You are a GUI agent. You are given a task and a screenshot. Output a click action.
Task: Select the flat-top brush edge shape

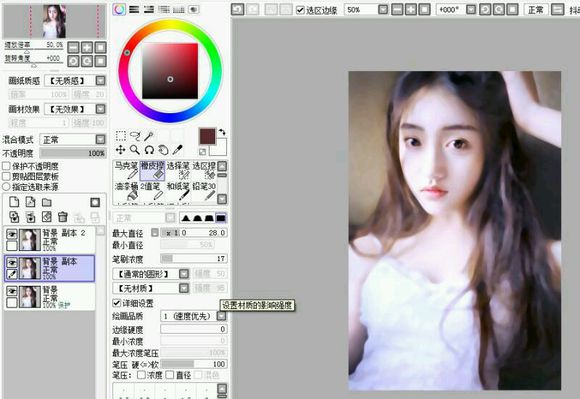pyautogui.click(x=221, y=218)
